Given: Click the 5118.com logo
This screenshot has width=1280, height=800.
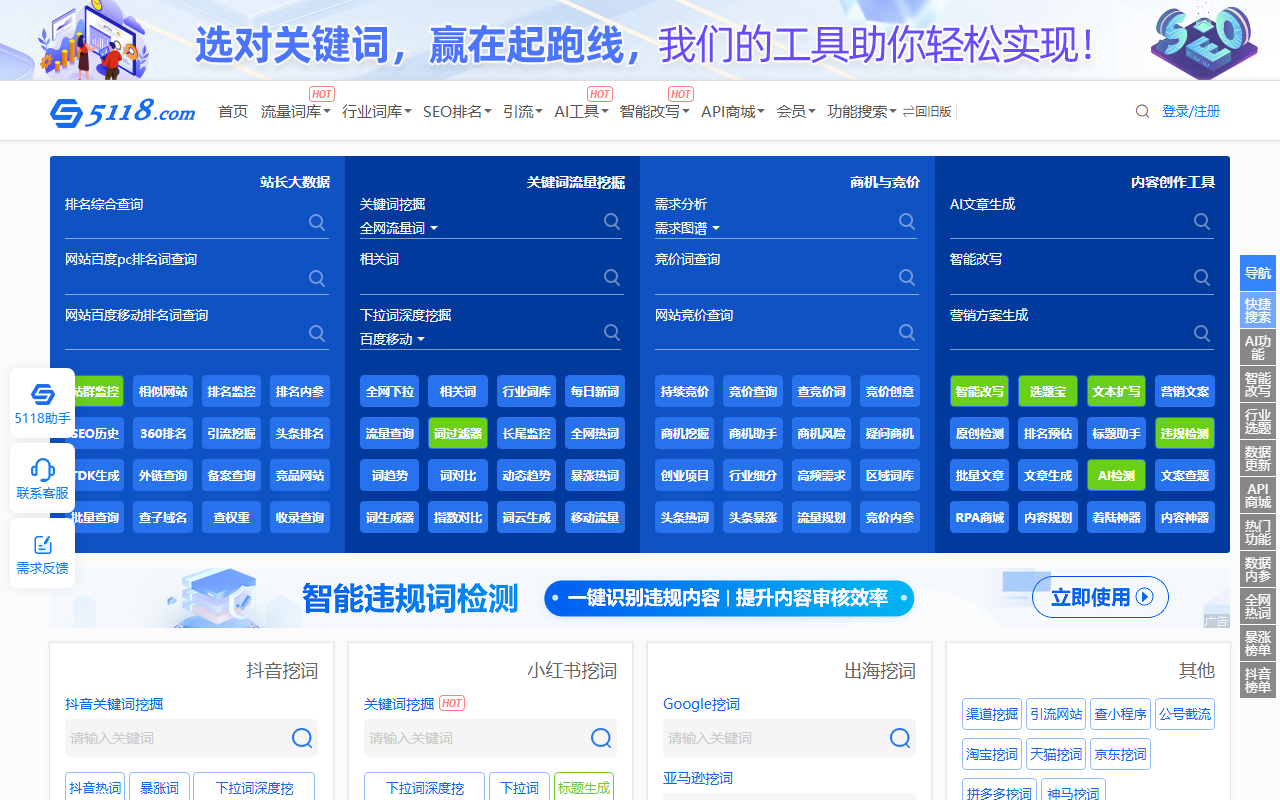Looking at the screenshot, I should [123, 112].
